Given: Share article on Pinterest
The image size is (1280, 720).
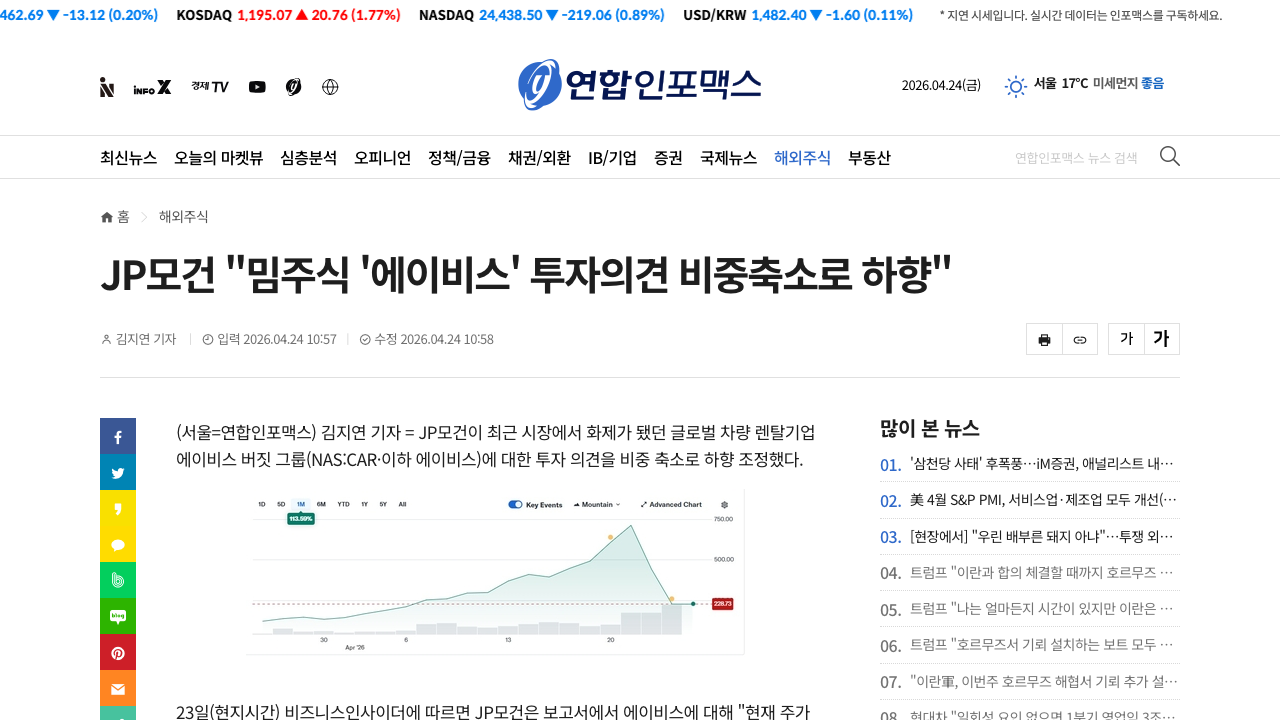Looking at the screenshot, I should tap(118, 652).
